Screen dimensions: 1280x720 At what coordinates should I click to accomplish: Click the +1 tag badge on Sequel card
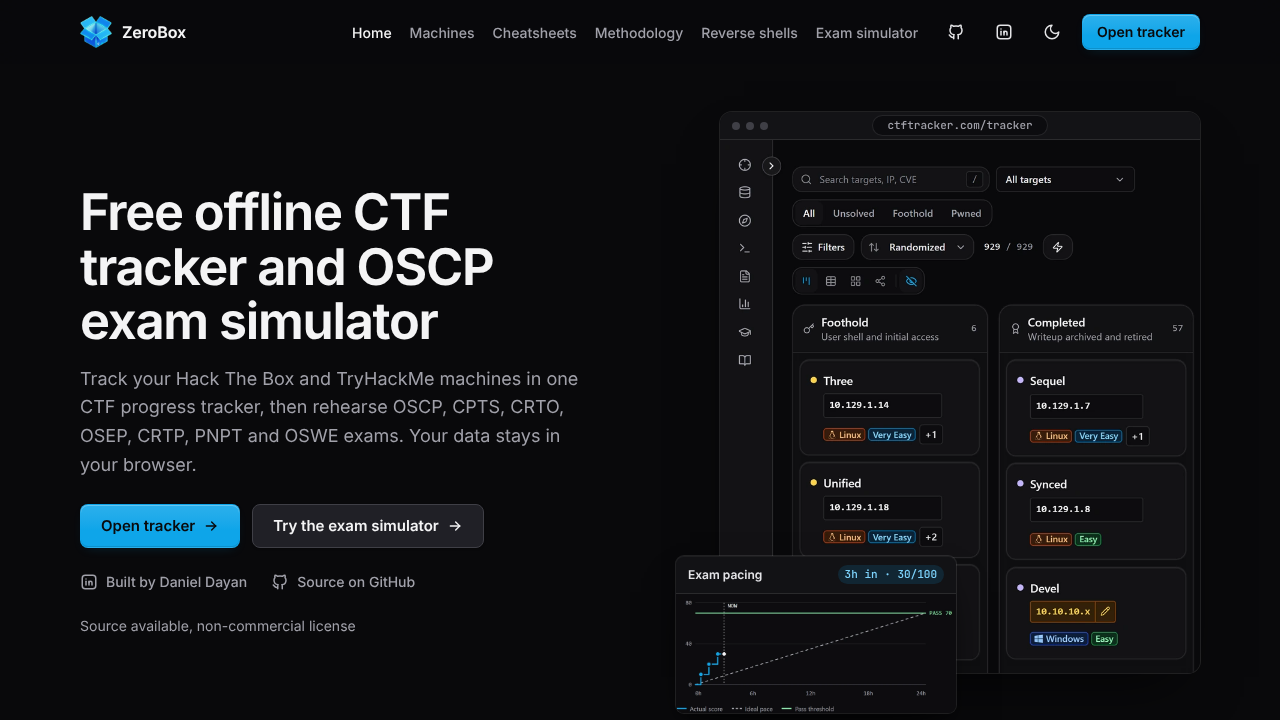(1137, 436)
